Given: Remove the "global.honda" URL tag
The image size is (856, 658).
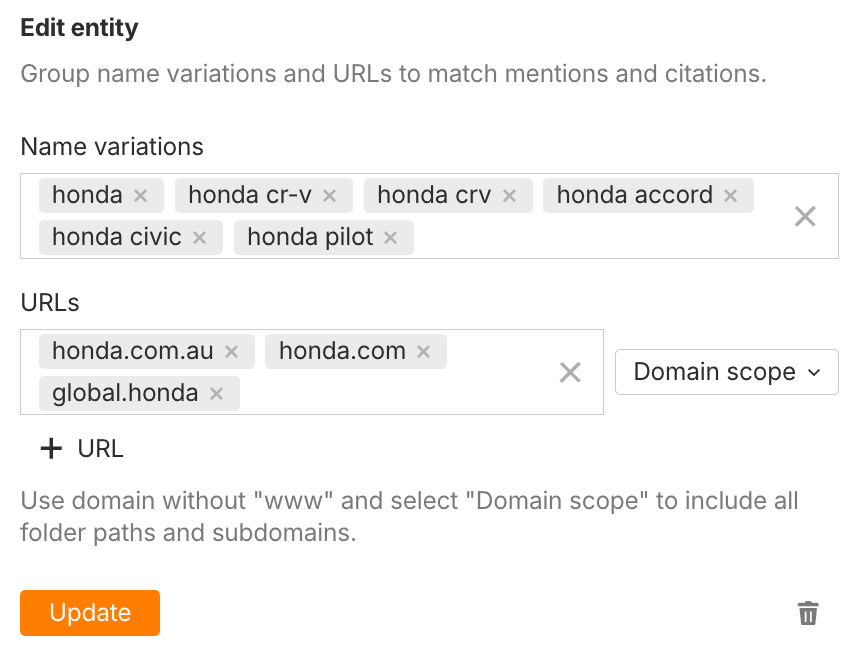Looking at the screenshot, I should 216,393.
